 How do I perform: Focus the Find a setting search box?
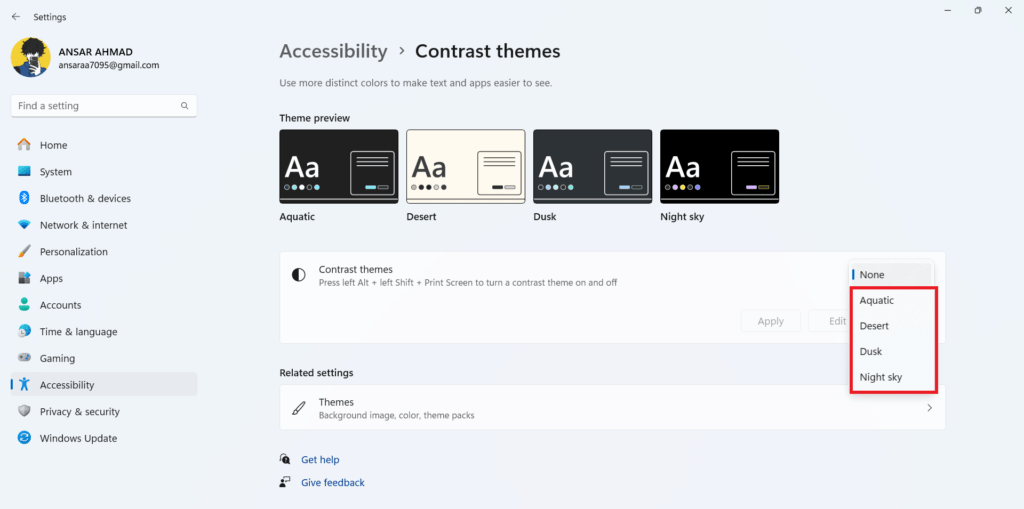coord(104,106)
